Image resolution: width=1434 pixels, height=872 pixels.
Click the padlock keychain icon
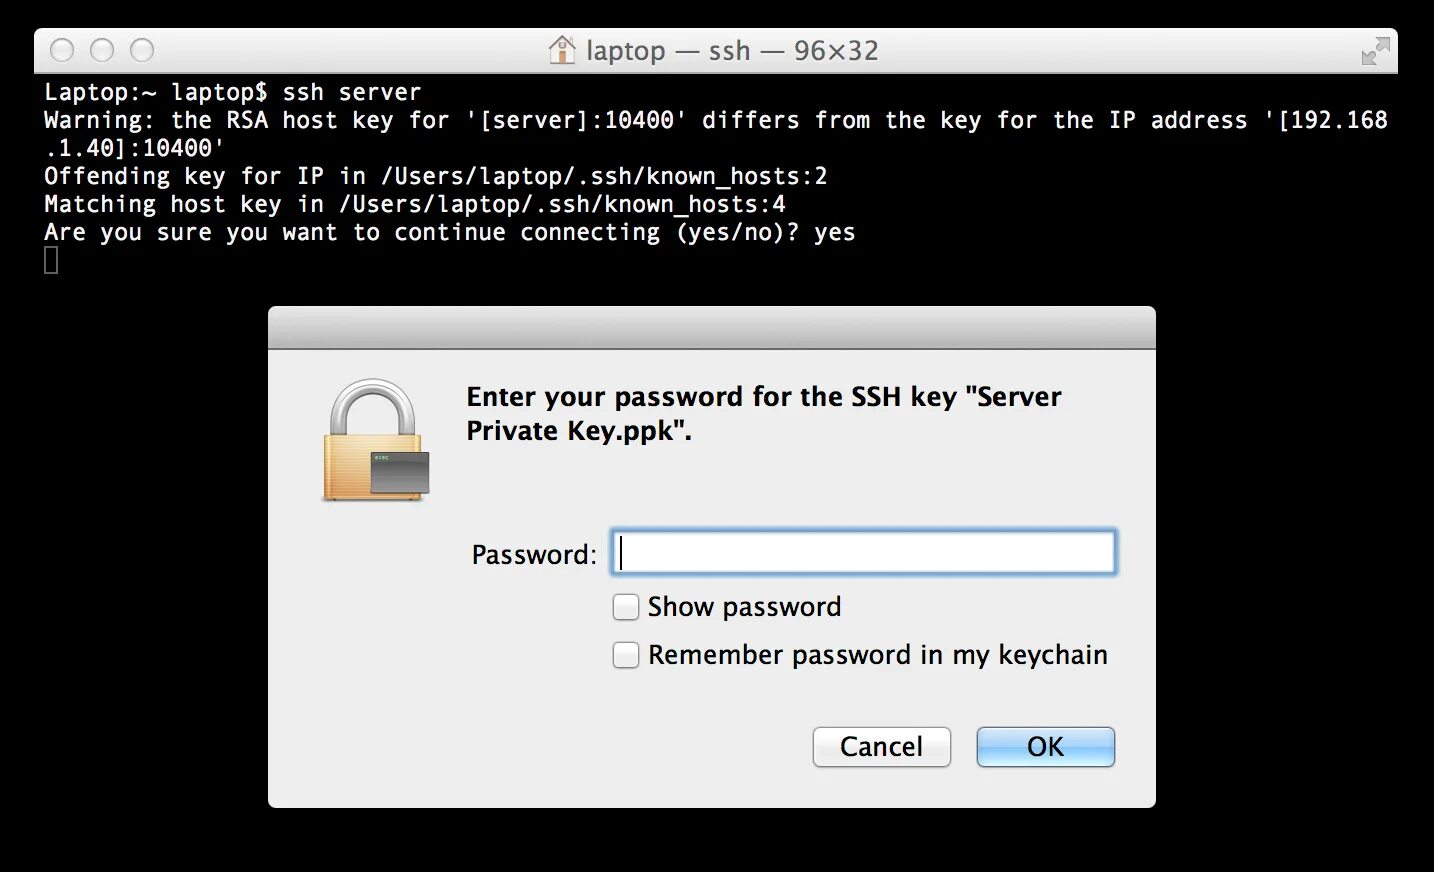click(376, 440)
